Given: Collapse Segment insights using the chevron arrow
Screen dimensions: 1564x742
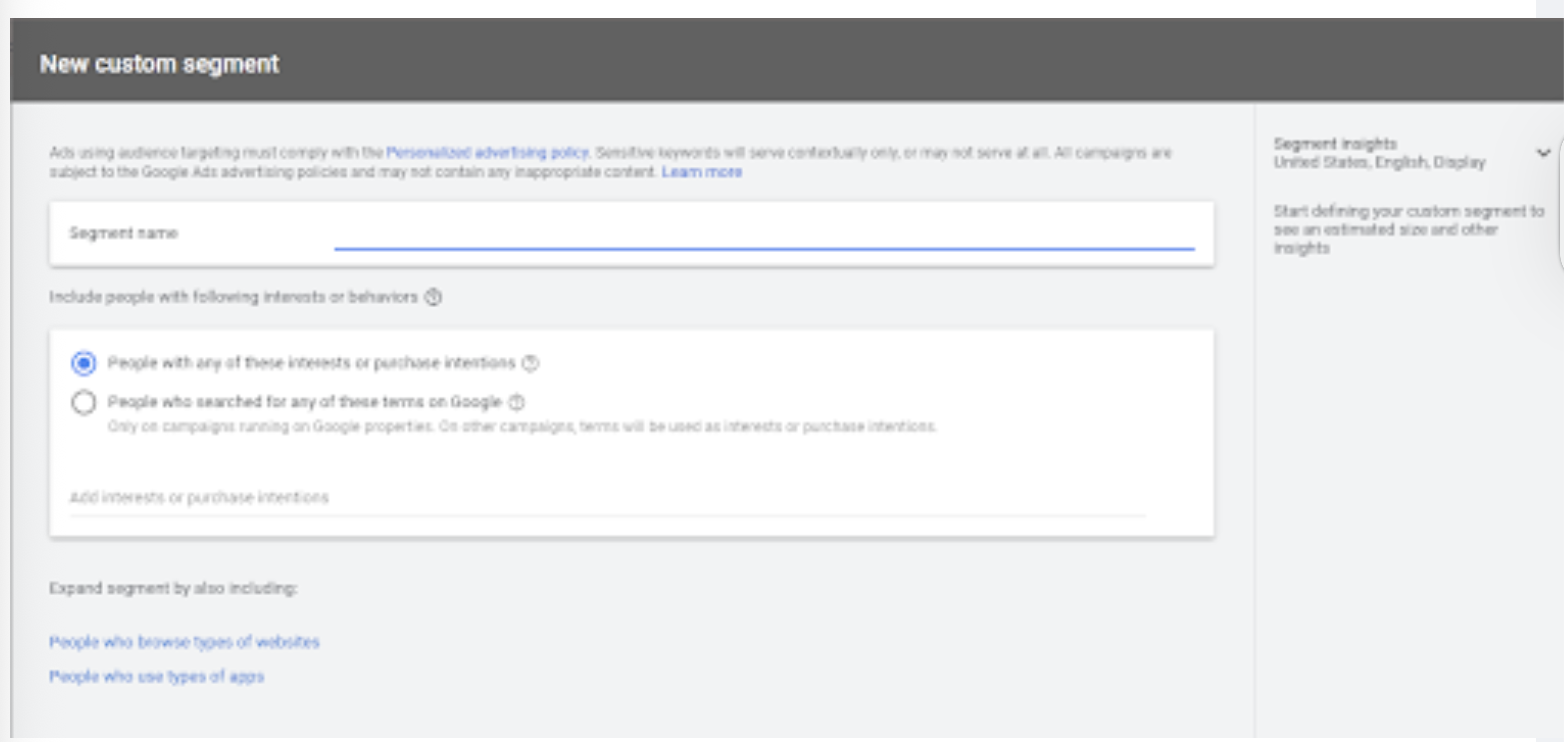Looking at the screenshot, I should point(1543,153).
